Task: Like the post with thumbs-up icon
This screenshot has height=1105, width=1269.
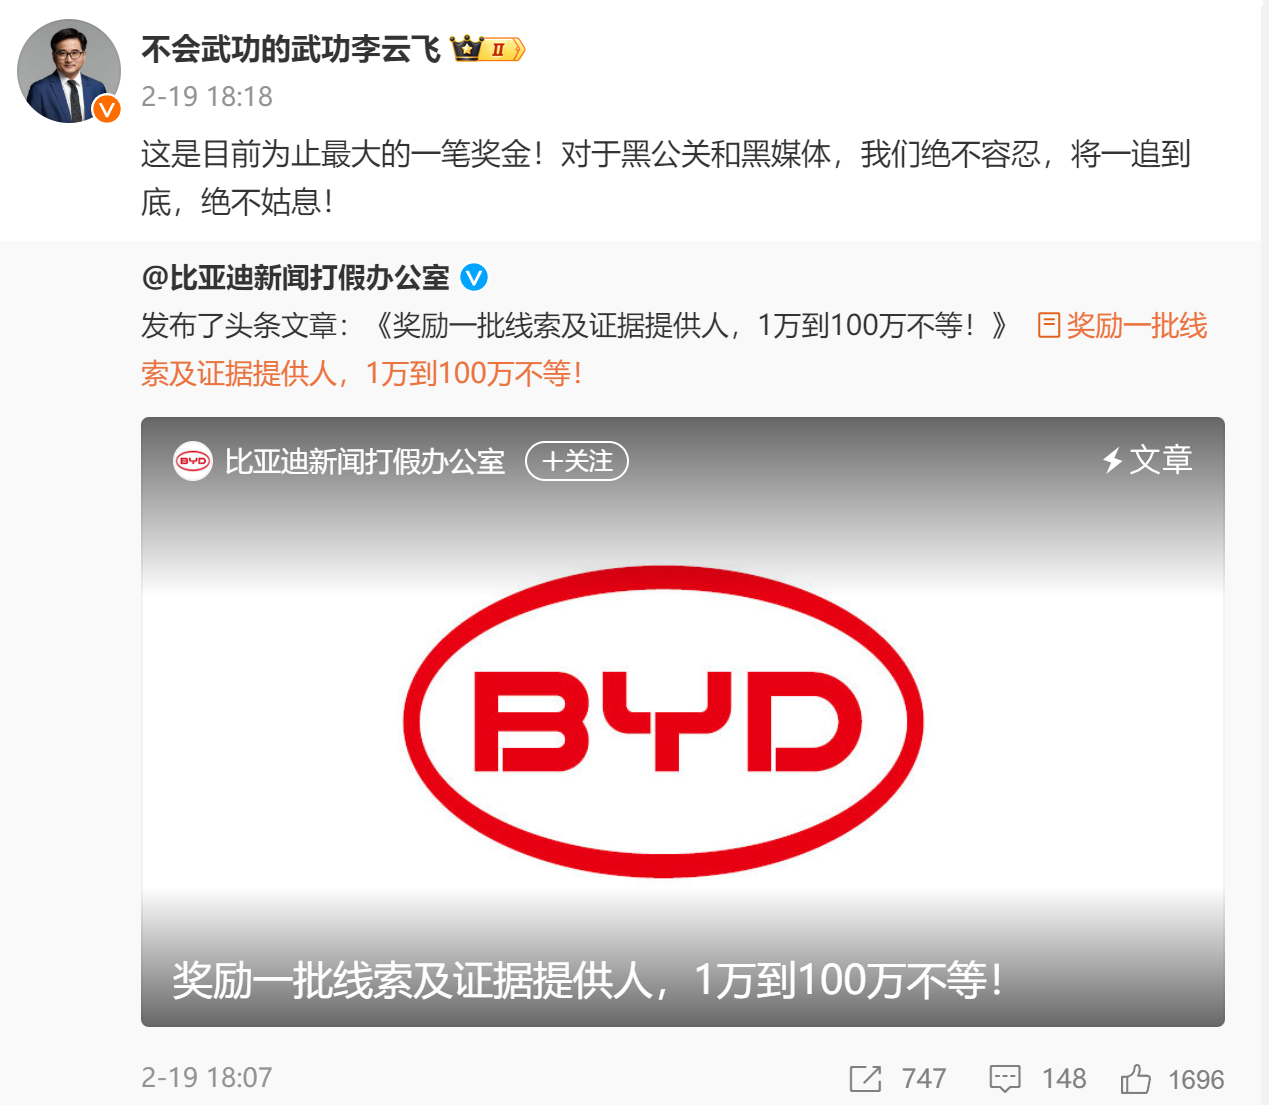Action: [x=1135, y=1079]
